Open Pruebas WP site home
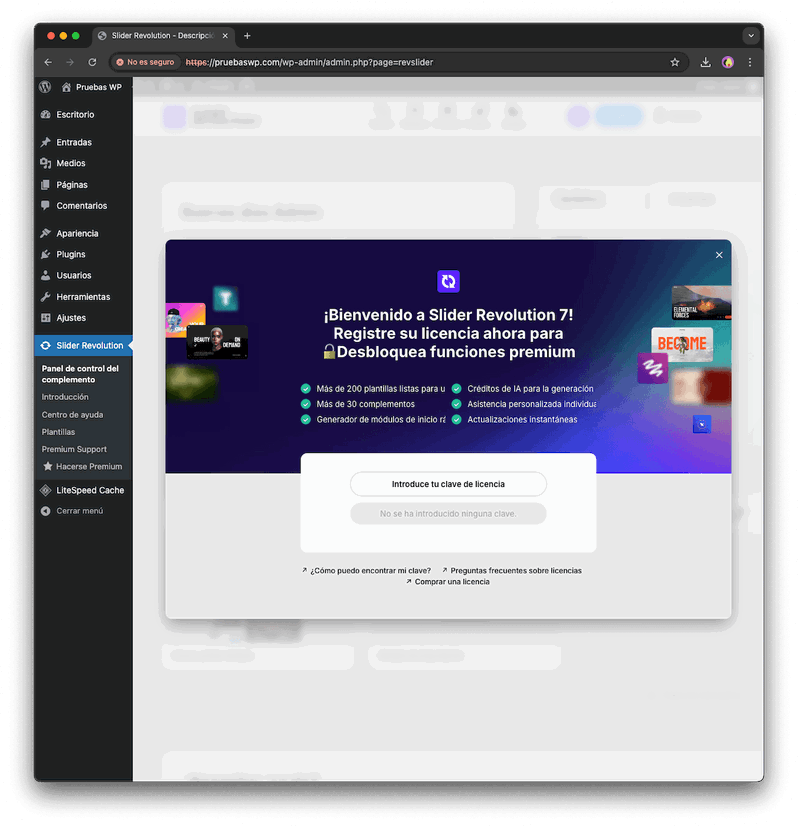Screen dimensions: 798x827 pyautogui.click(x=92, y=87)
